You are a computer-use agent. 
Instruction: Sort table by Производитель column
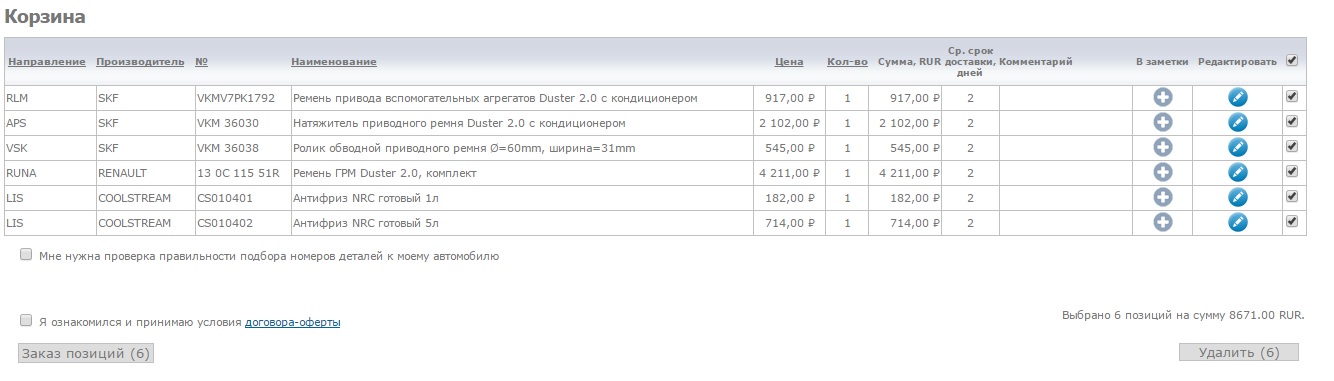pyautogui.click(x=141, y=62)
